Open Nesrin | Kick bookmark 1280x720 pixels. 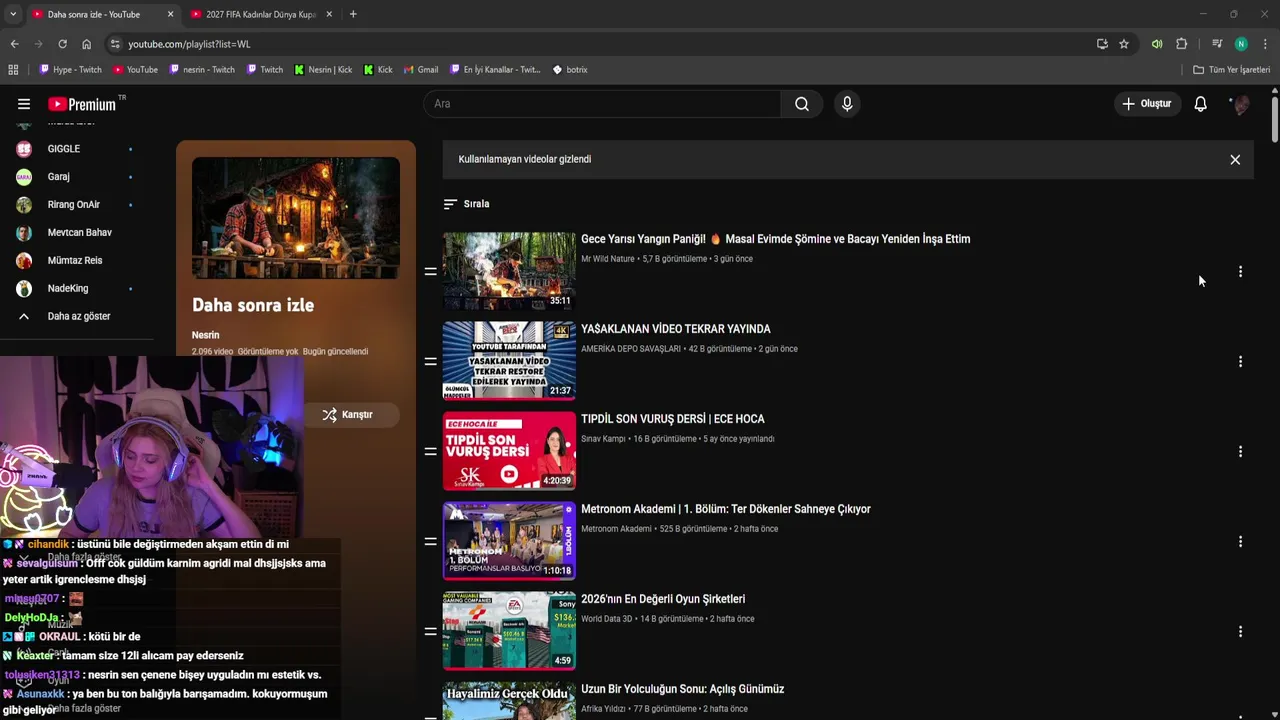tap(323, 70)
